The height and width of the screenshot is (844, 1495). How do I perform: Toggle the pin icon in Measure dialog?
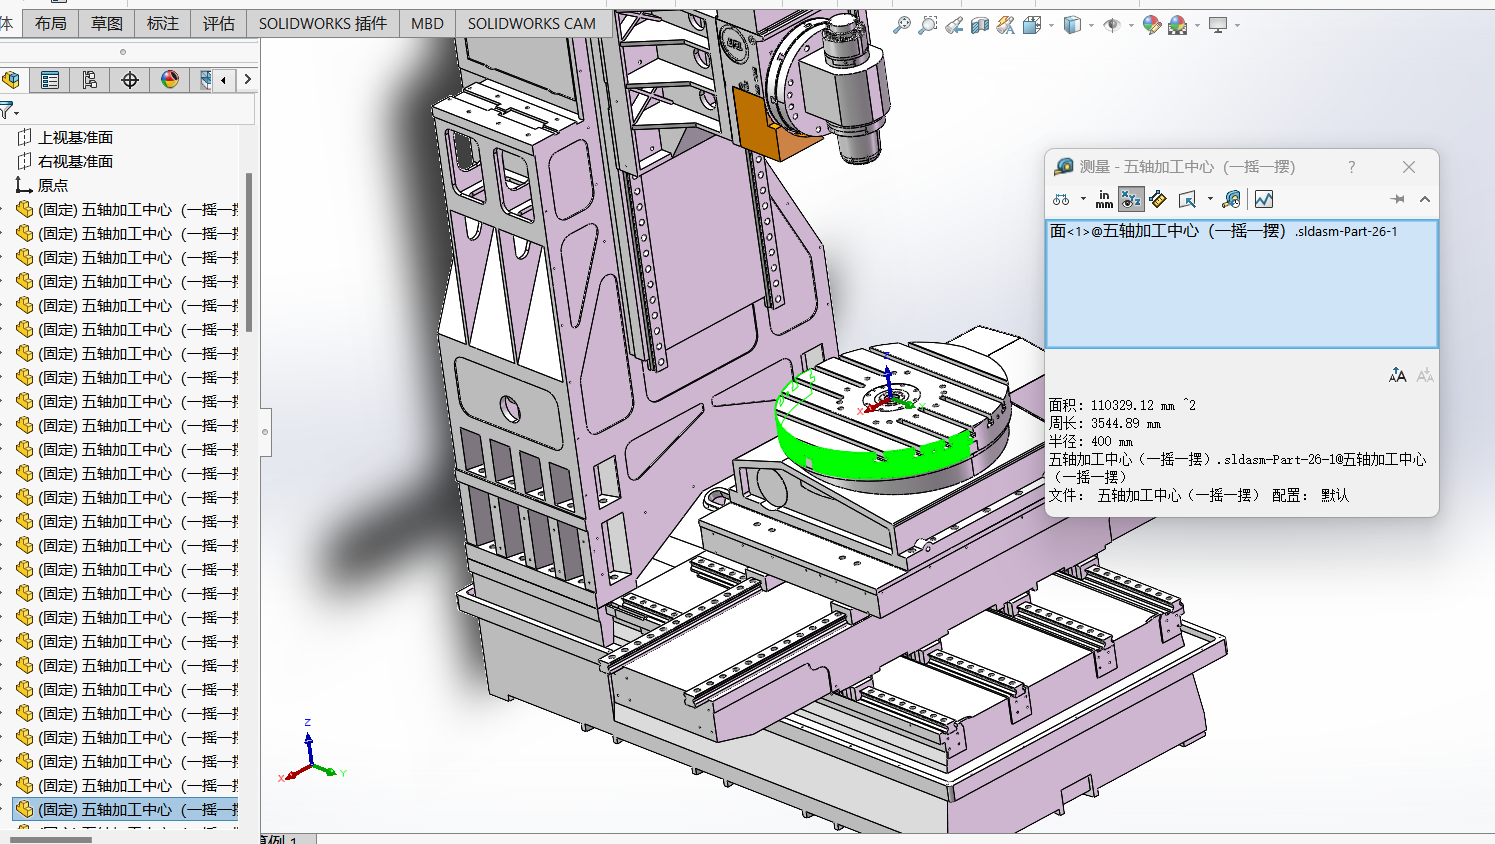coord(1397,200)
